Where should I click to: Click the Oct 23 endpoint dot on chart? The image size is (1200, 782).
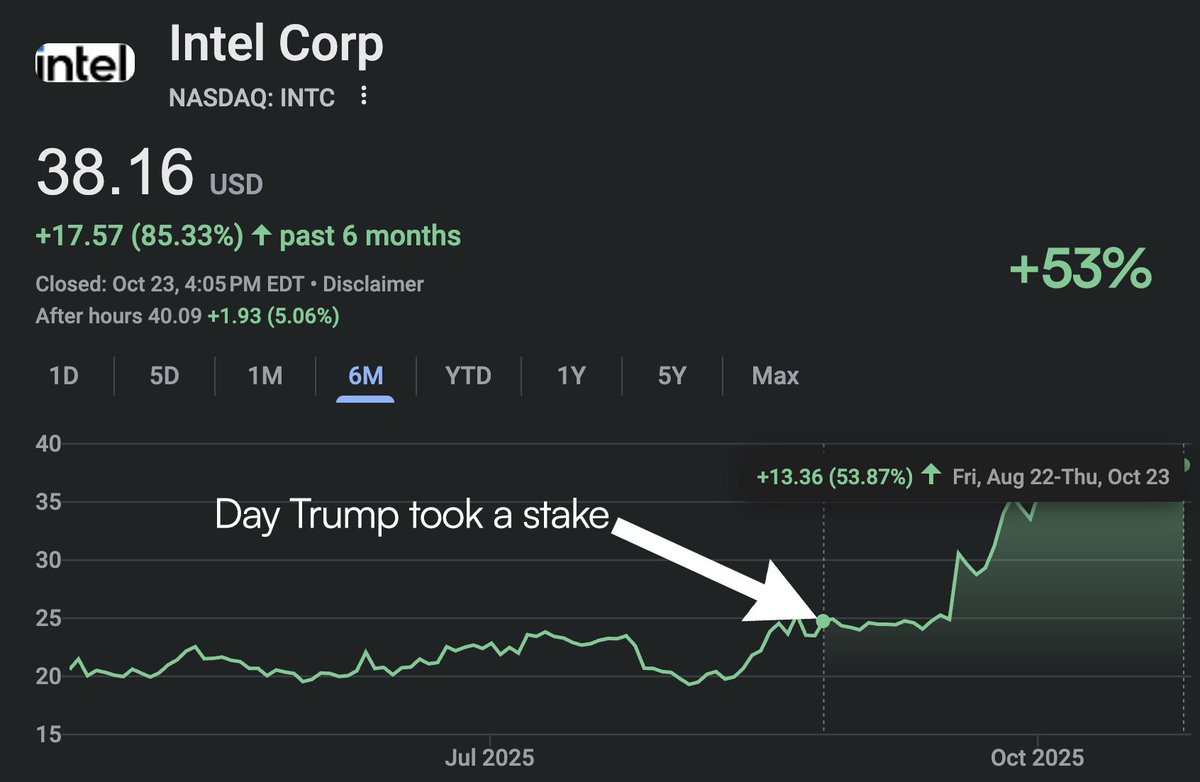[1186, 465]
